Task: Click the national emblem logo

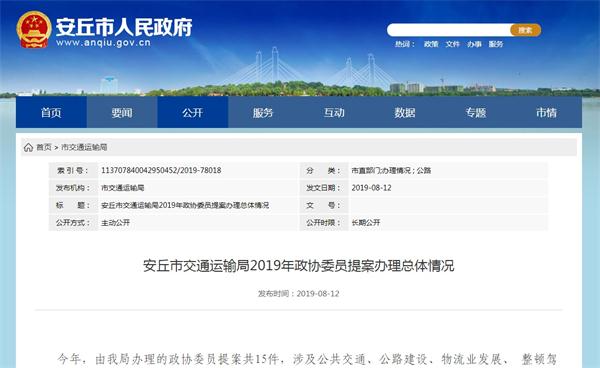Action: (x=34, y=29)
